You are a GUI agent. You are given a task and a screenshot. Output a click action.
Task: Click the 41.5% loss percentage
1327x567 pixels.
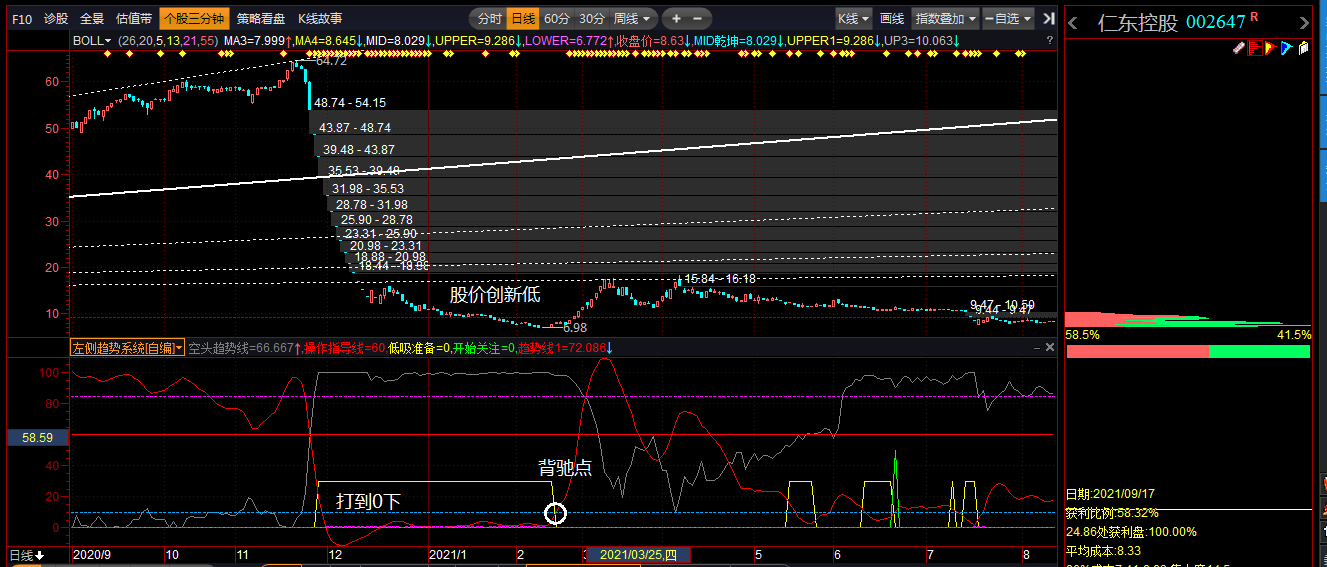click(1294, 335)
